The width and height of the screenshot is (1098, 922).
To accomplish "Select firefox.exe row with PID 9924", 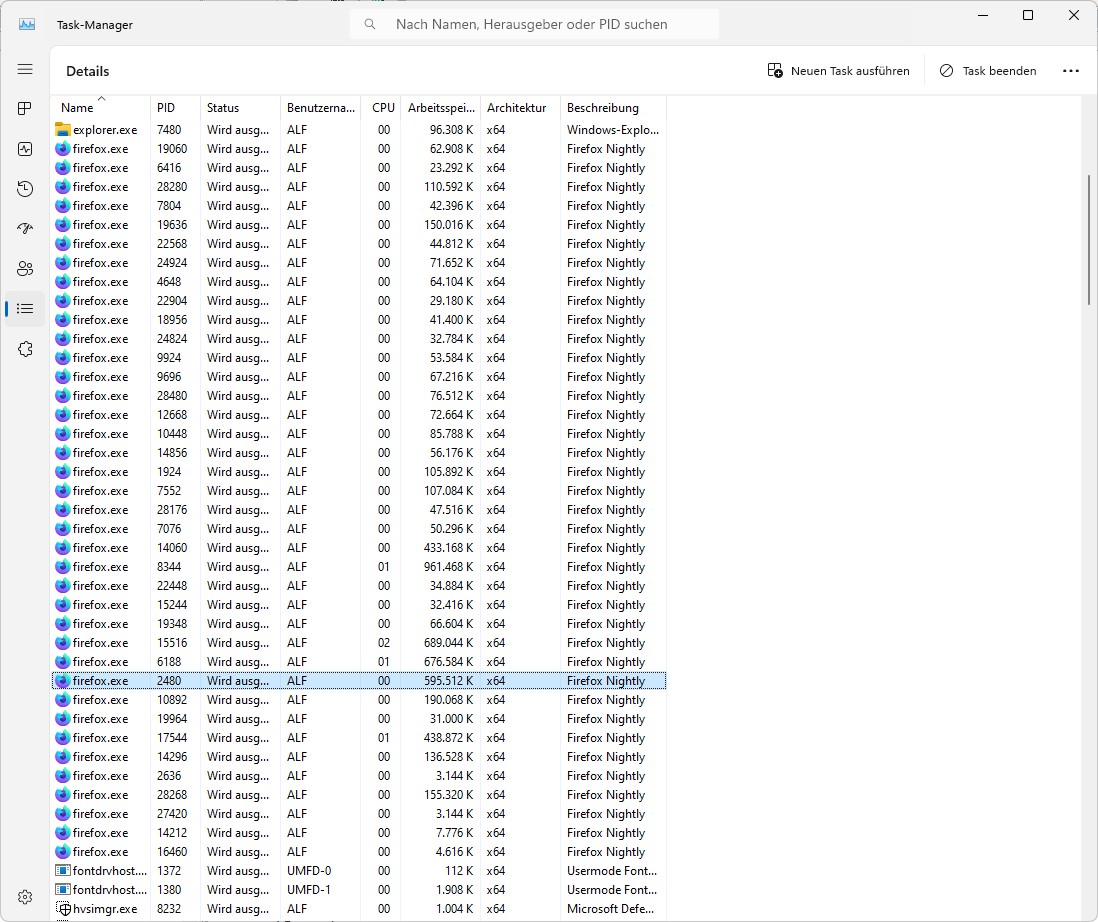I will coord(359,358).
